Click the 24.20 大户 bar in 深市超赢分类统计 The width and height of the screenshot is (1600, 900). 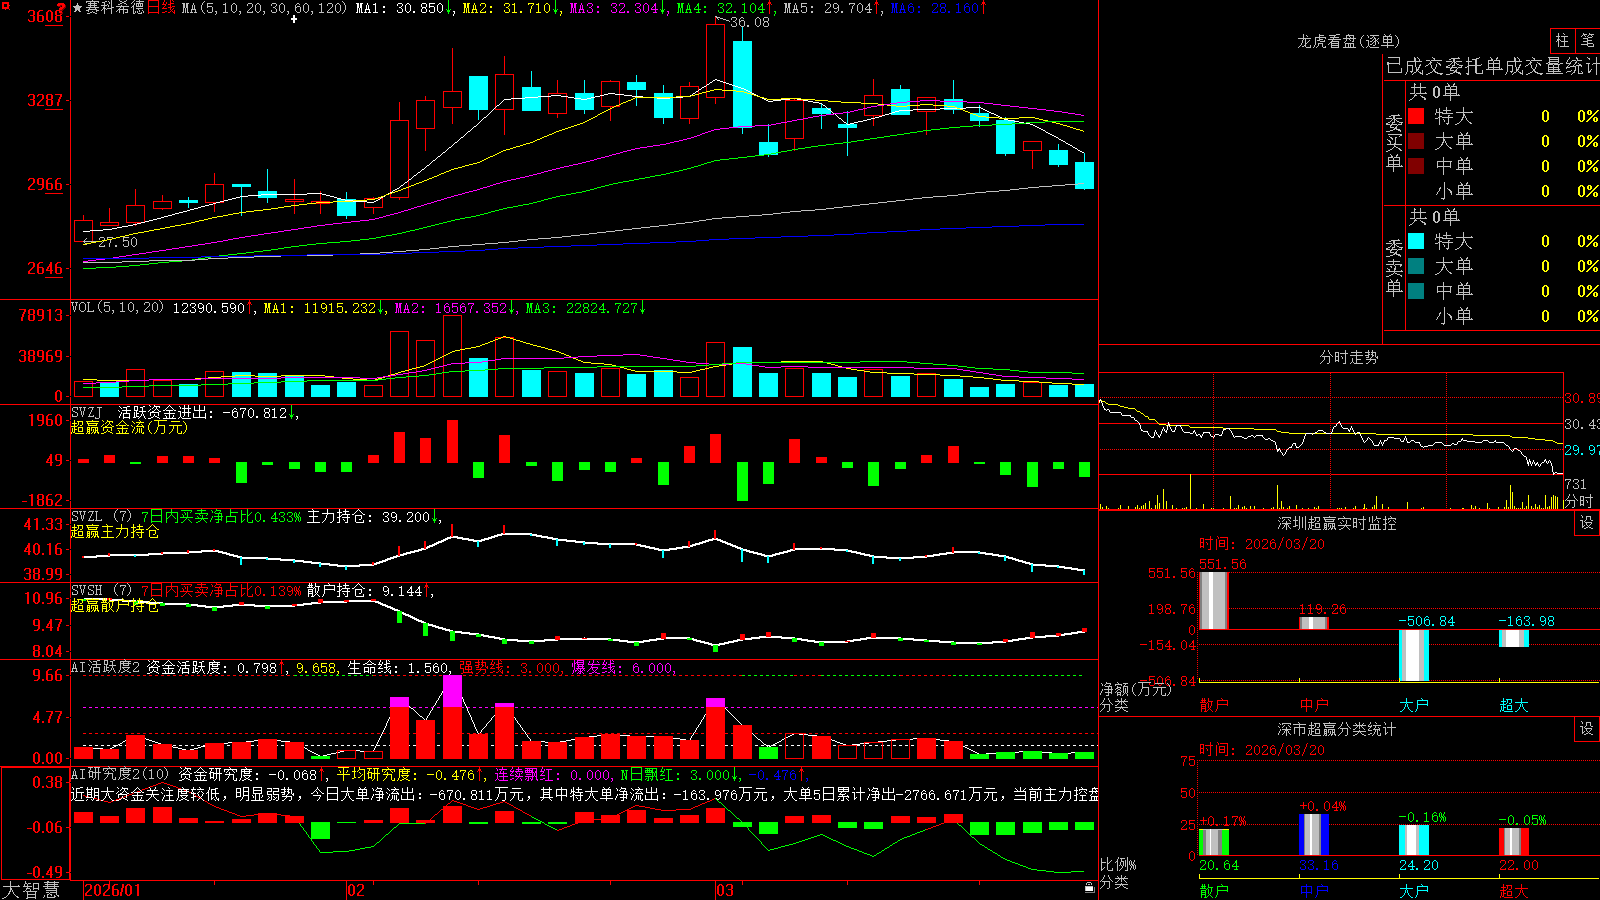point(1414,840)
